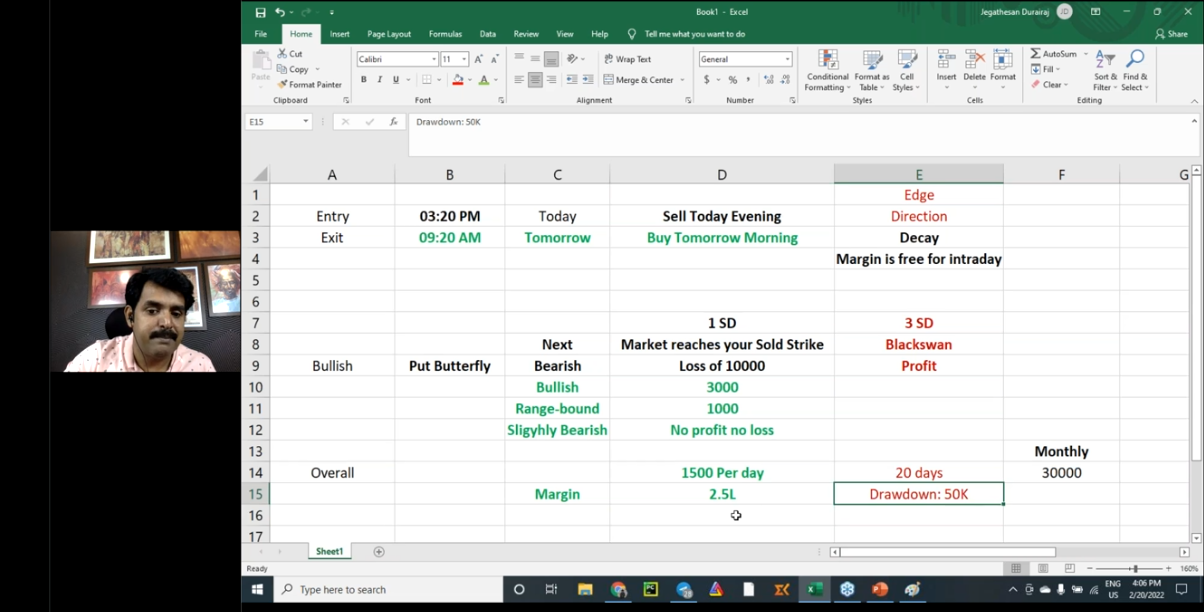The image size is (1204, 612).
Task: Open the font size dropdown
Action: (463, 58)
